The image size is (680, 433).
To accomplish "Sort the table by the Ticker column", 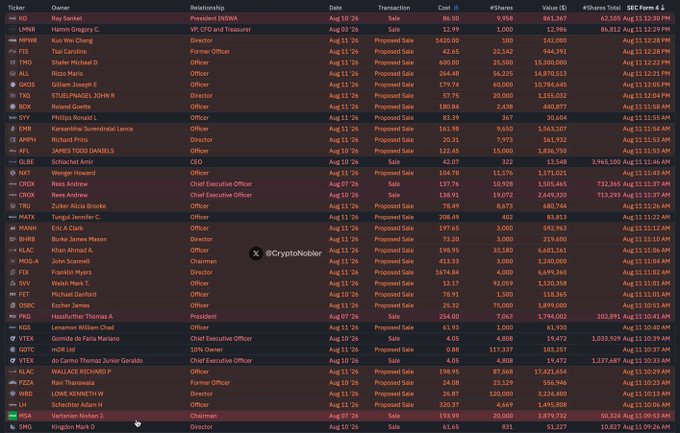I will tap(16, 8).
